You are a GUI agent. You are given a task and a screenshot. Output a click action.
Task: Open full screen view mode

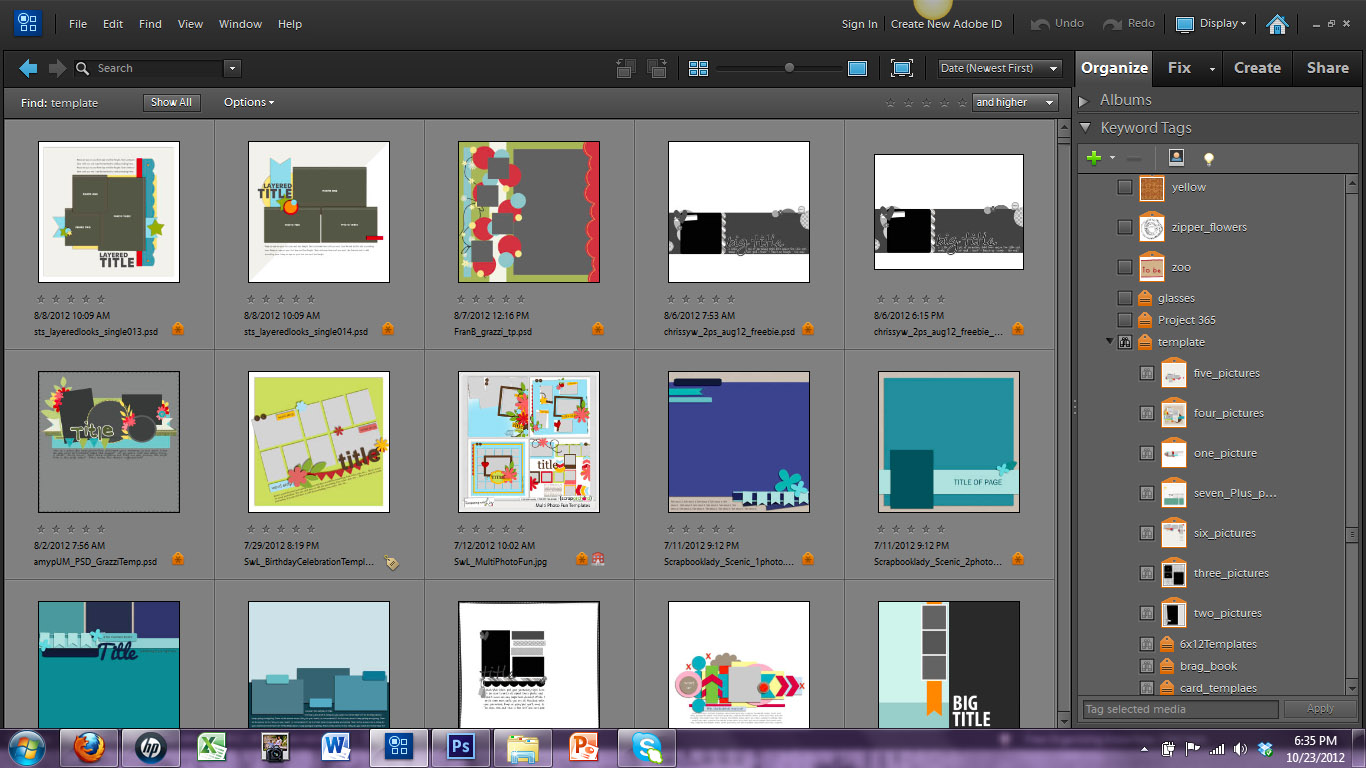pyautogui.click(x=902, y=68)
